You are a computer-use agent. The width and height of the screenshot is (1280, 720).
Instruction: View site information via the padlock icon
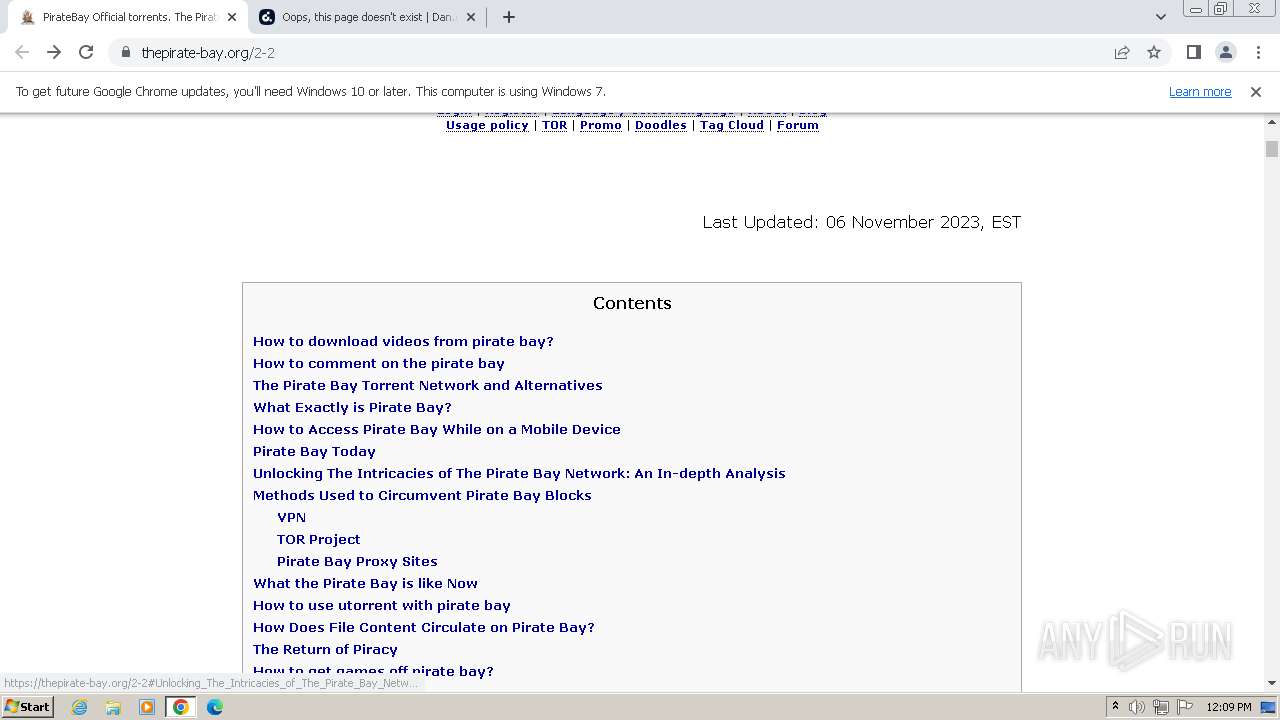tap(125, 52)
